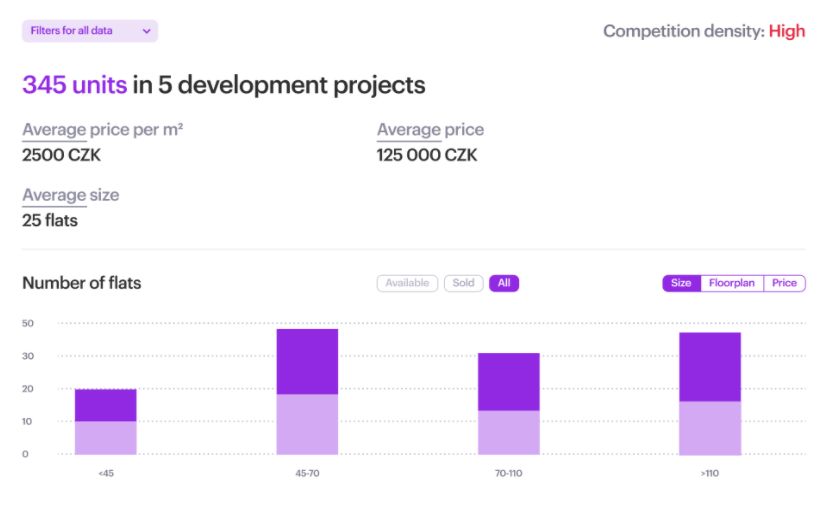
Task: Switch chart to Size tab
Action: coord(681,283)
